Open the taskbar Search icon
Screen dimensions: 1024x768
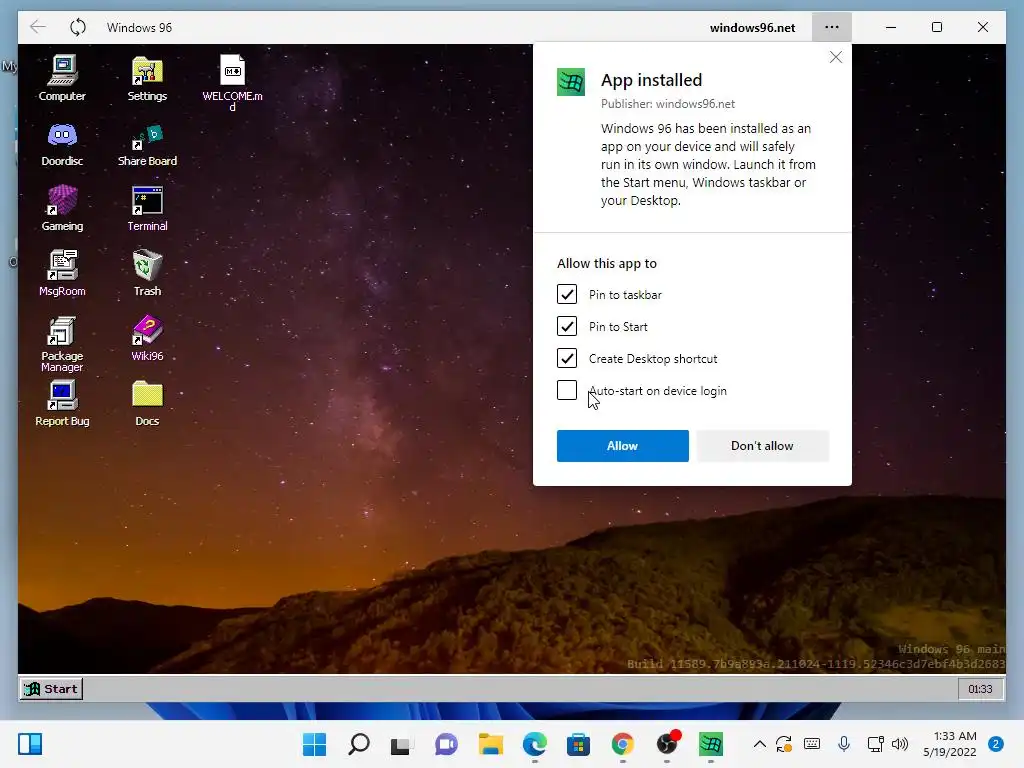pos(359,744)
